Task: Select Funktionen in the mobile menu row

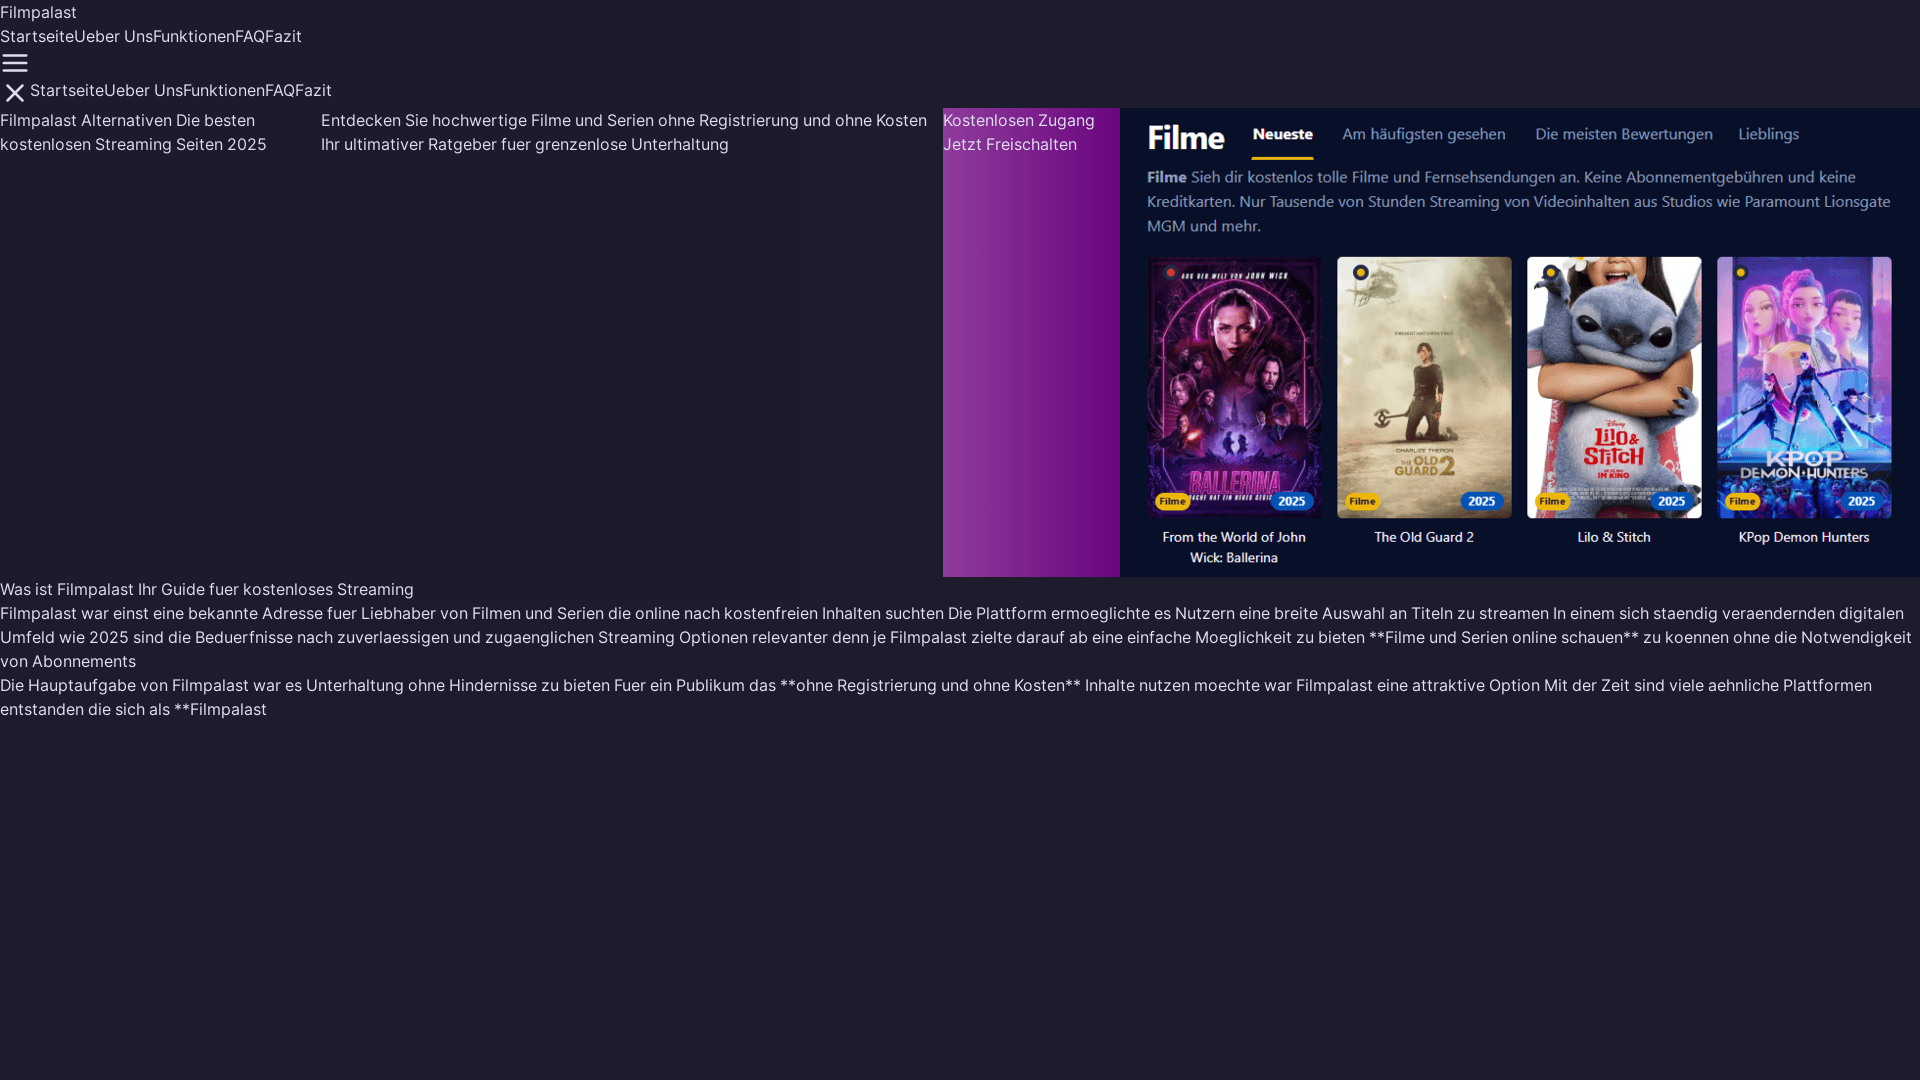Action: (224, 90)
